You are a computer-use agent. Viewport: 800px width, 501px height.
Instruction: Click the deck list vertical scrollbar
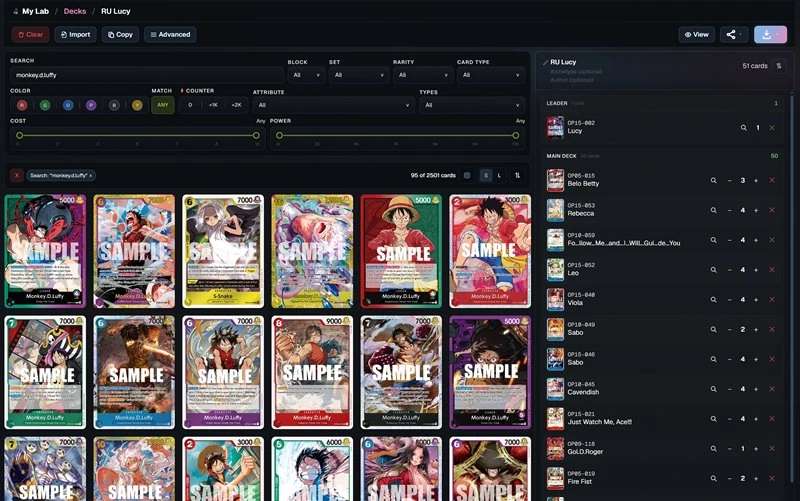point(791,286)
